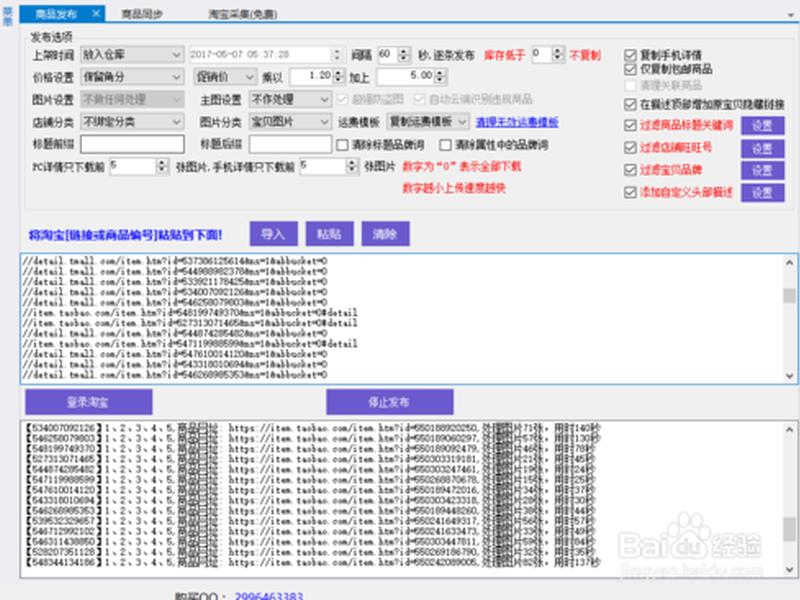Click the publish log scrollbar thumb
The image size is (800, 600).
pyautogui.click(x=789, y=529)
